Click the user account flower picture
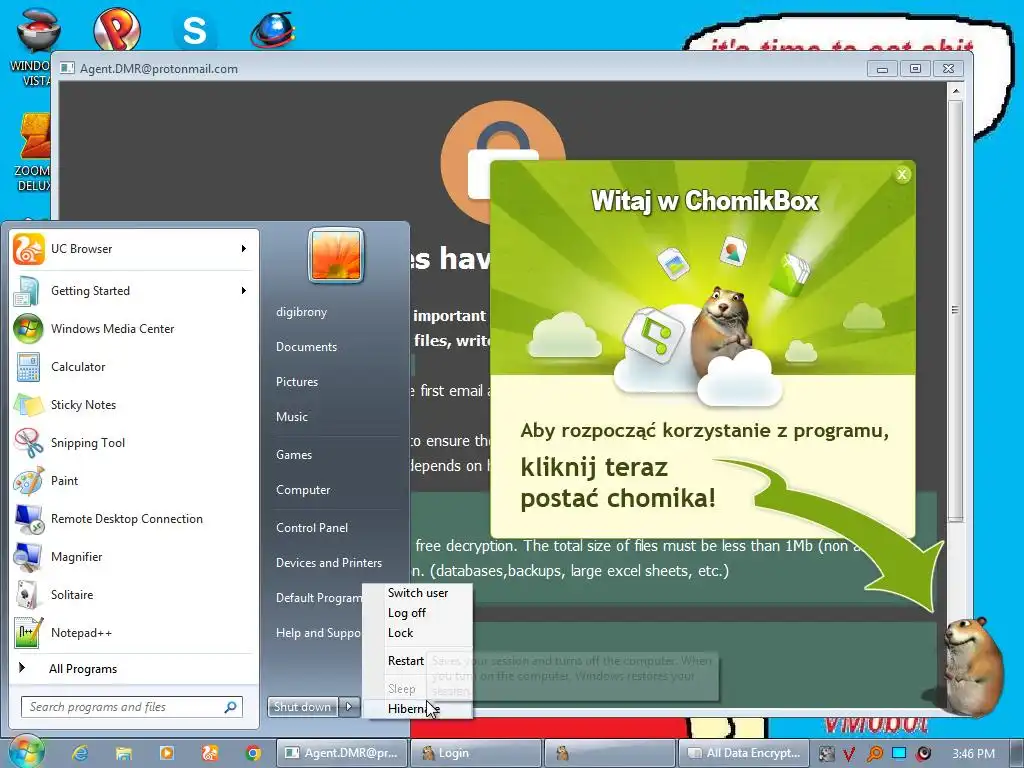The image size is (1024, 768). [x=336, y=255]
